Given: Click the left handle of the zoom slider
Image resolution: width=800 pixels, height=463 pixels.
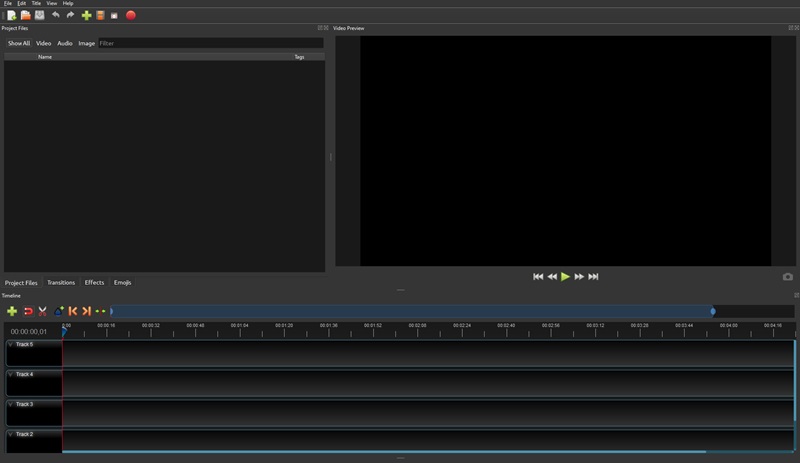Looking at the screenshot, I should [x=111, y=311].
